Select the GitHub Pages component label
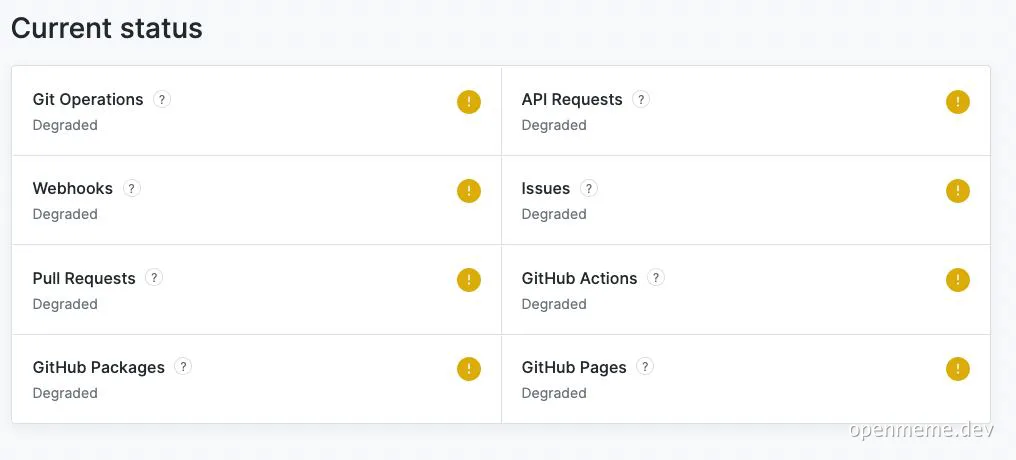The image size is (1016, 460). pyautogui.click(x=574, y=367)
